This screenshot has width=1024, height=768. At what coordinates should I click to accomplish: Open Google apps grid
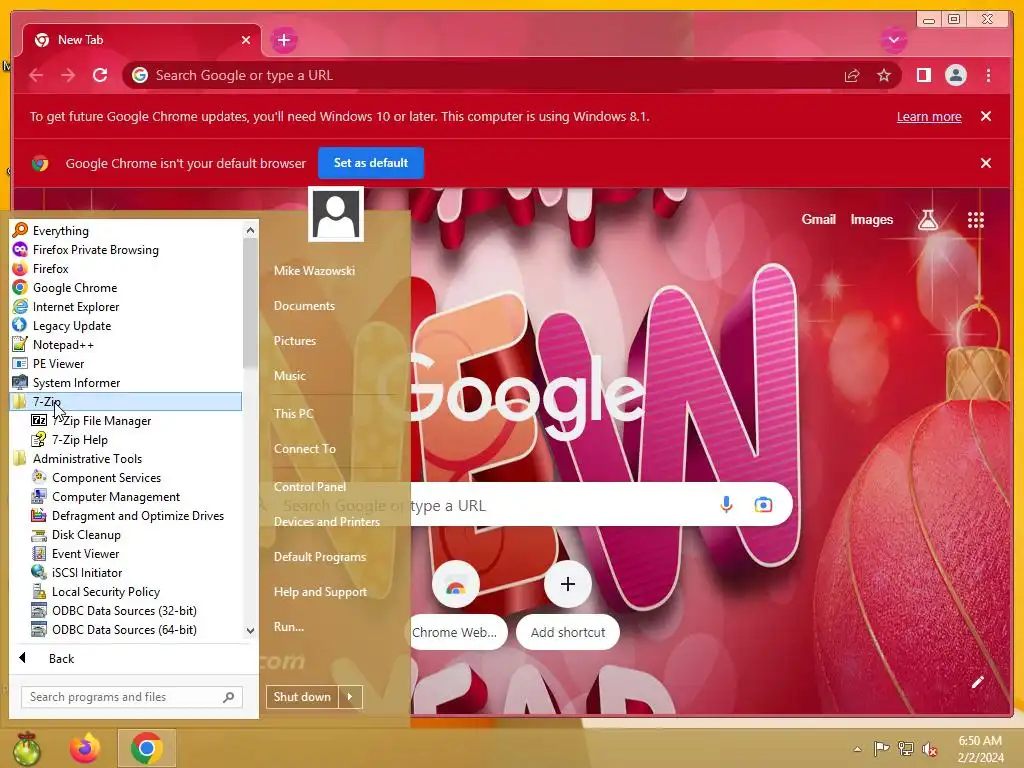pyautogui.click(x=975, y=220)
